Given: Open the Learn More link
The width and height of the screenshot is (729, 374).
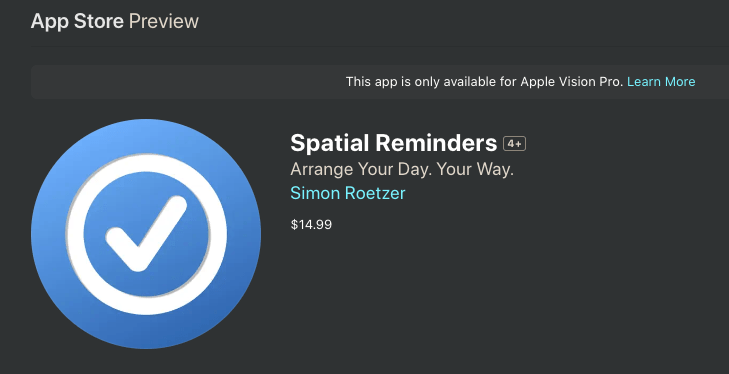Looking at the screenshot, I should (x=661, y=82).
